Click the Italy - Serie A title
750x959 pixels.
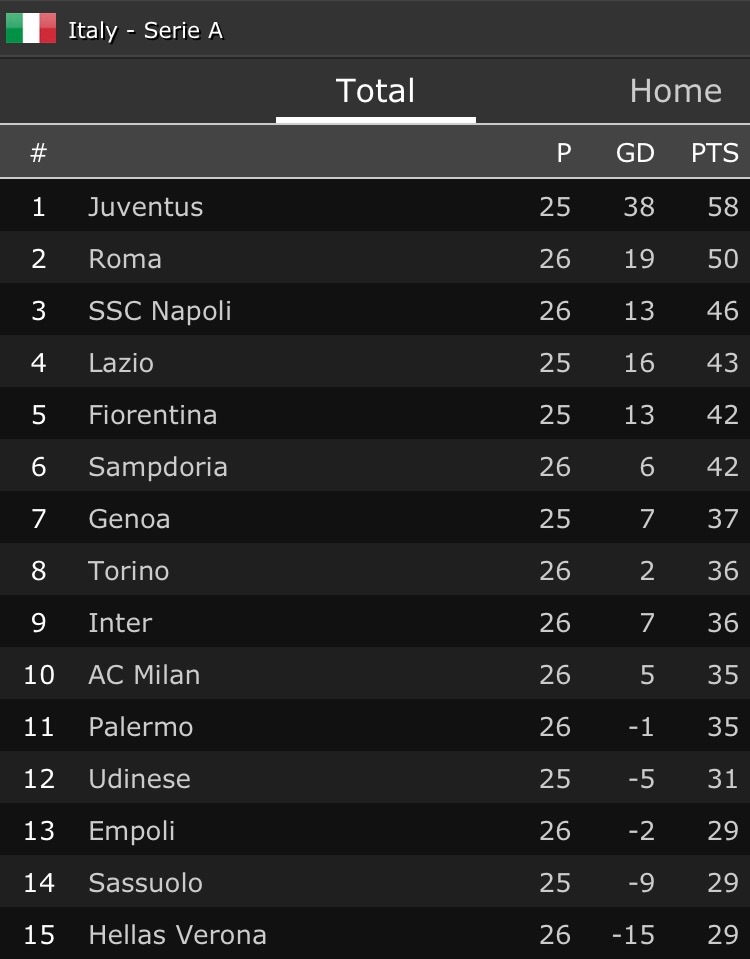pyautogui.click(x=145, y=30)
